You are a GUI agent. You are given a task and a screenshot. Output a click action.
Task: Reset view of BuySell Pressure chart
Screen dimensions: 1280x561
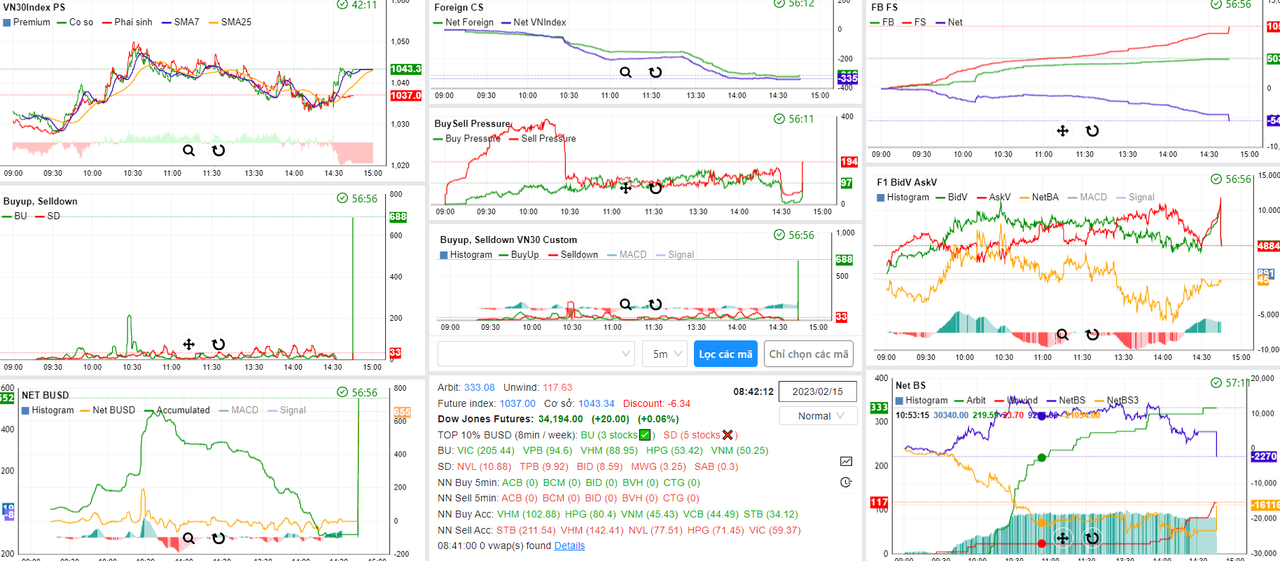pos(655,188)
